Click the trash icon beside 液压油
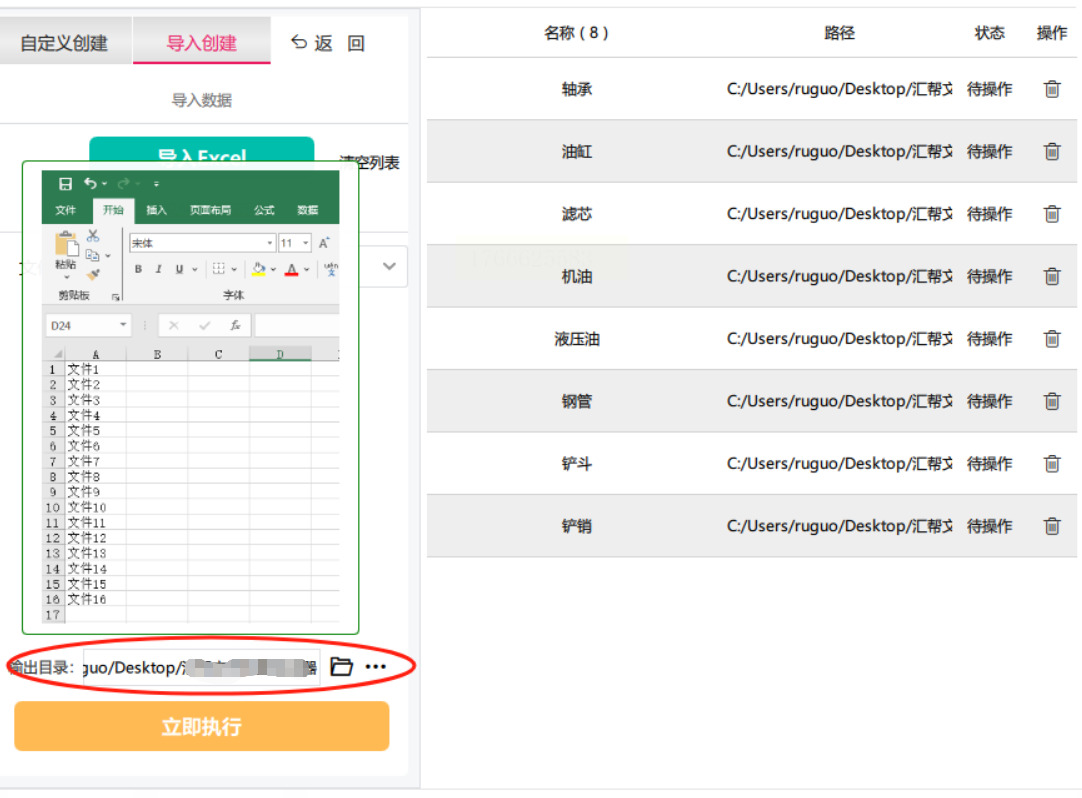This screenshot has height=798, width=1082. click(x=1052, y=339)
